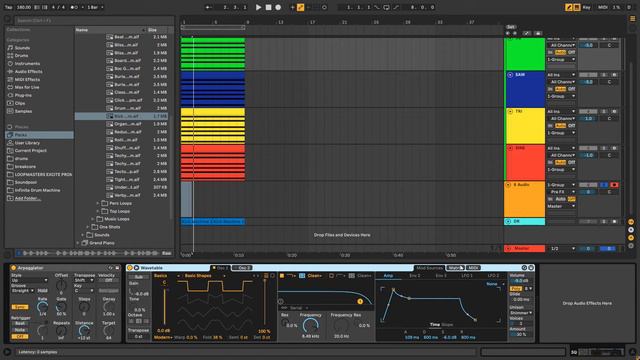The width and height of the screenshot is (640, 360).
Task: Open Master 1/2 output dropdown
Action: pyautogui.click(x=561, y=249)
